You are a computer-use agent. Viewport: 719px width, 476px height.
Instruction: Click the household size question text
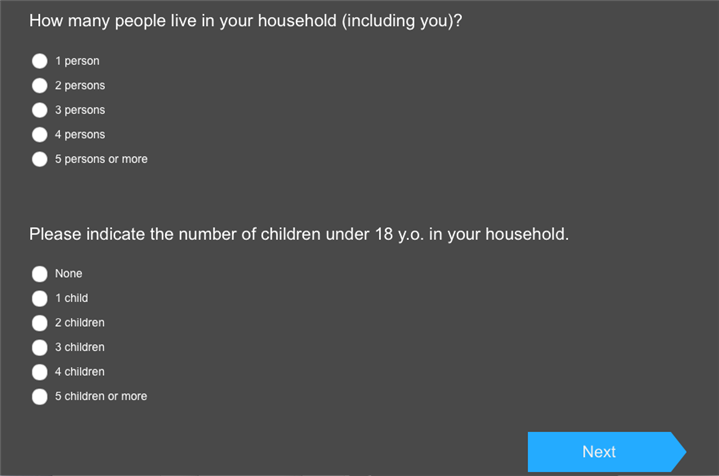point(245,21)
